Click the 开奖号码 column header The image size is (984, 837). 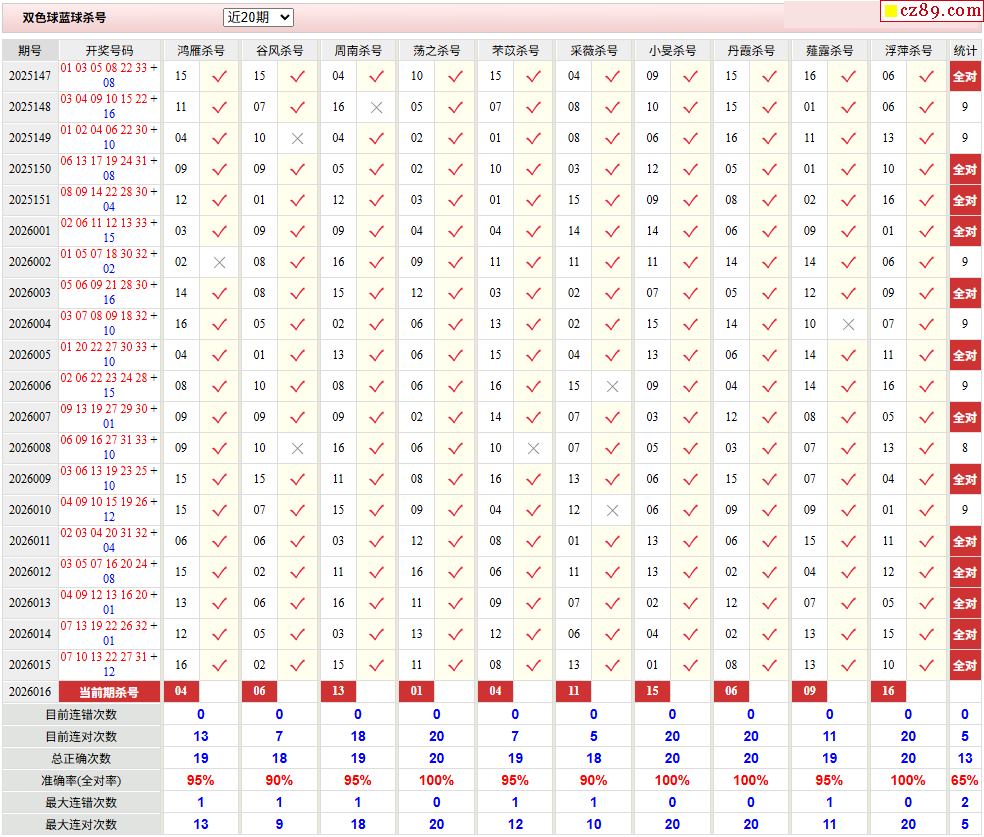click(x=109, y=50)
